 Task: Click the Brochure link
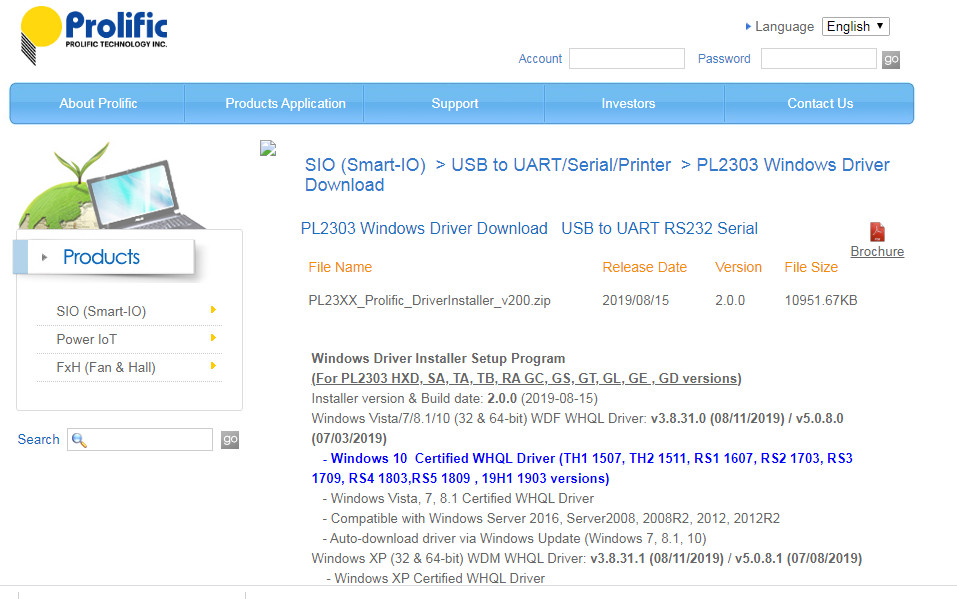tap(877, 252)
